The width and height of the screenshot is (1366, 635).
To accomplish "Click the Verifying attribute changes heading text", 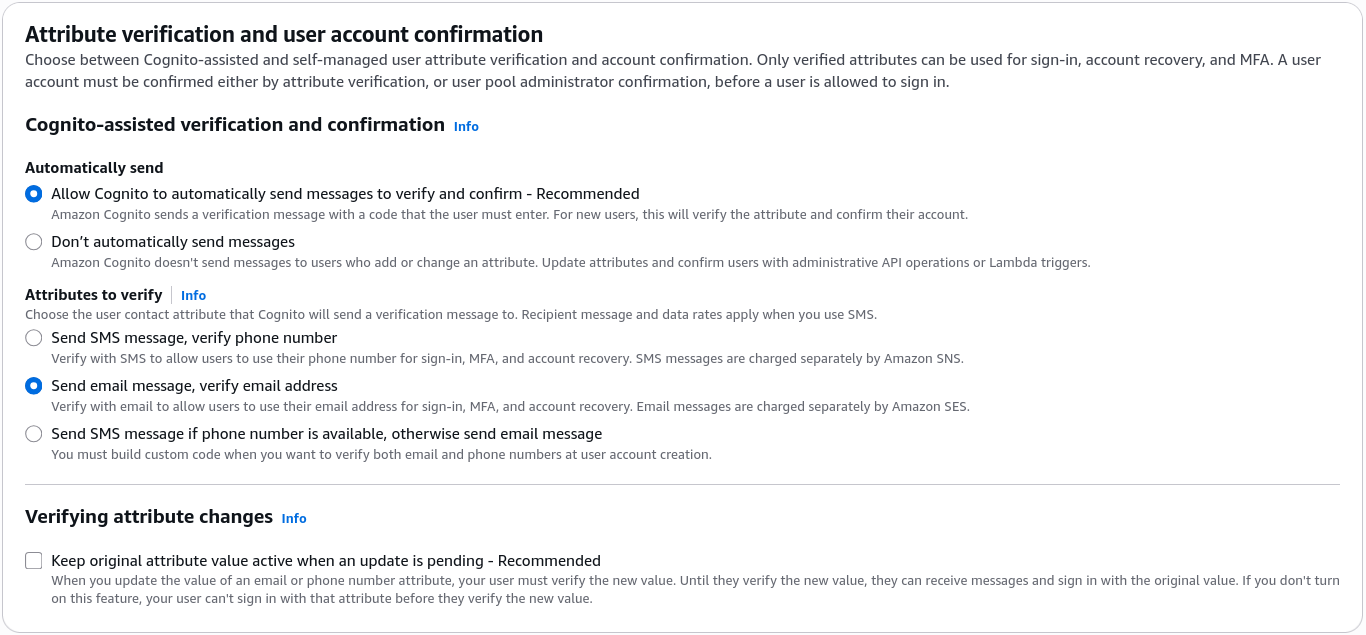I will 149,517.
